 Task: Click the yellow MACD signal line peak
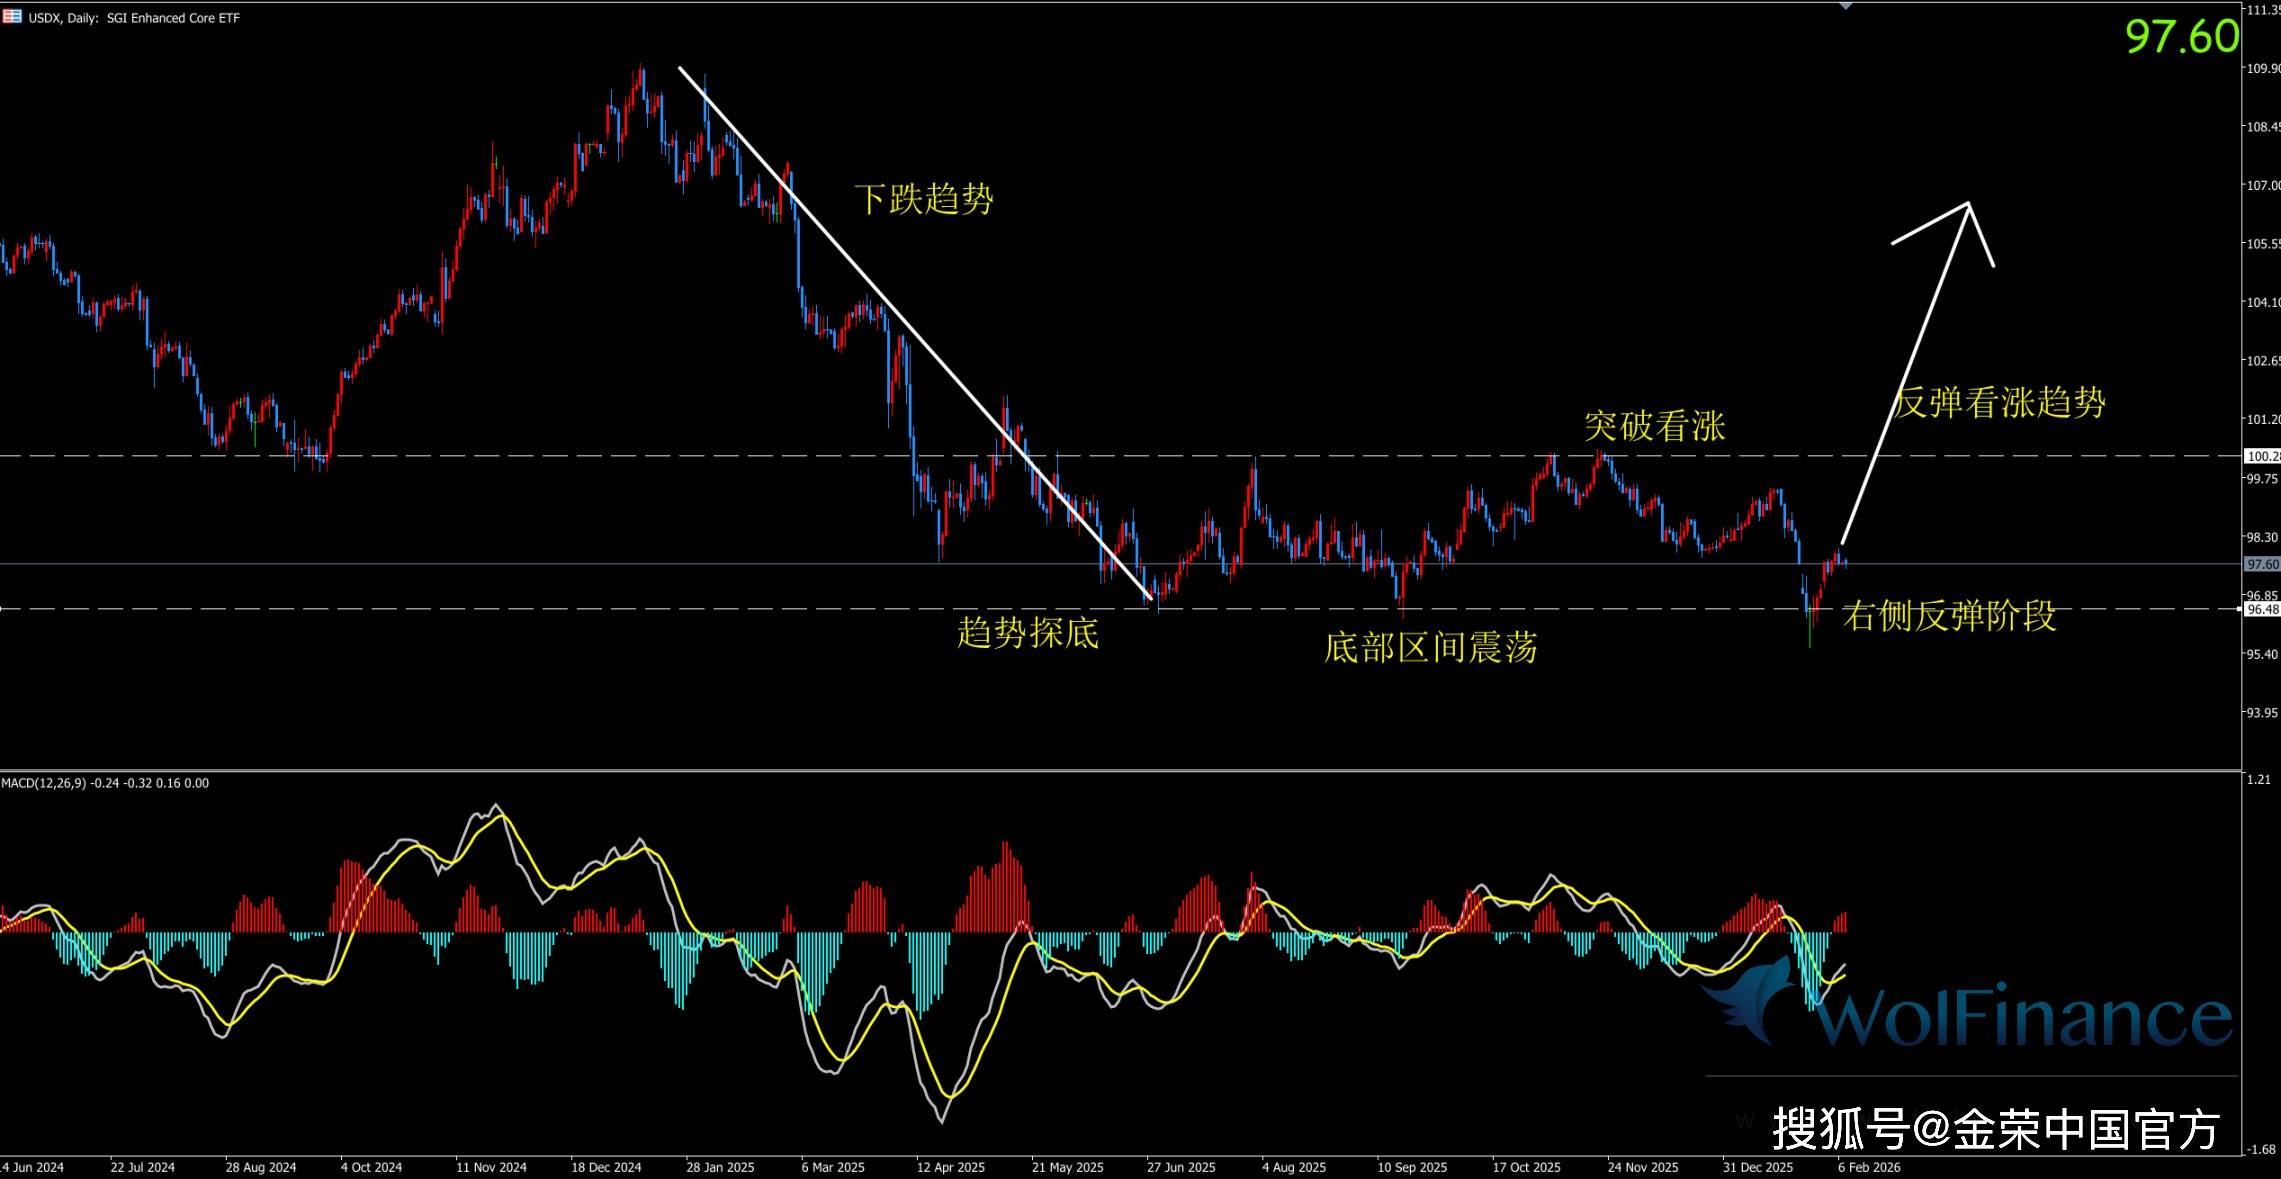point(502,817)
